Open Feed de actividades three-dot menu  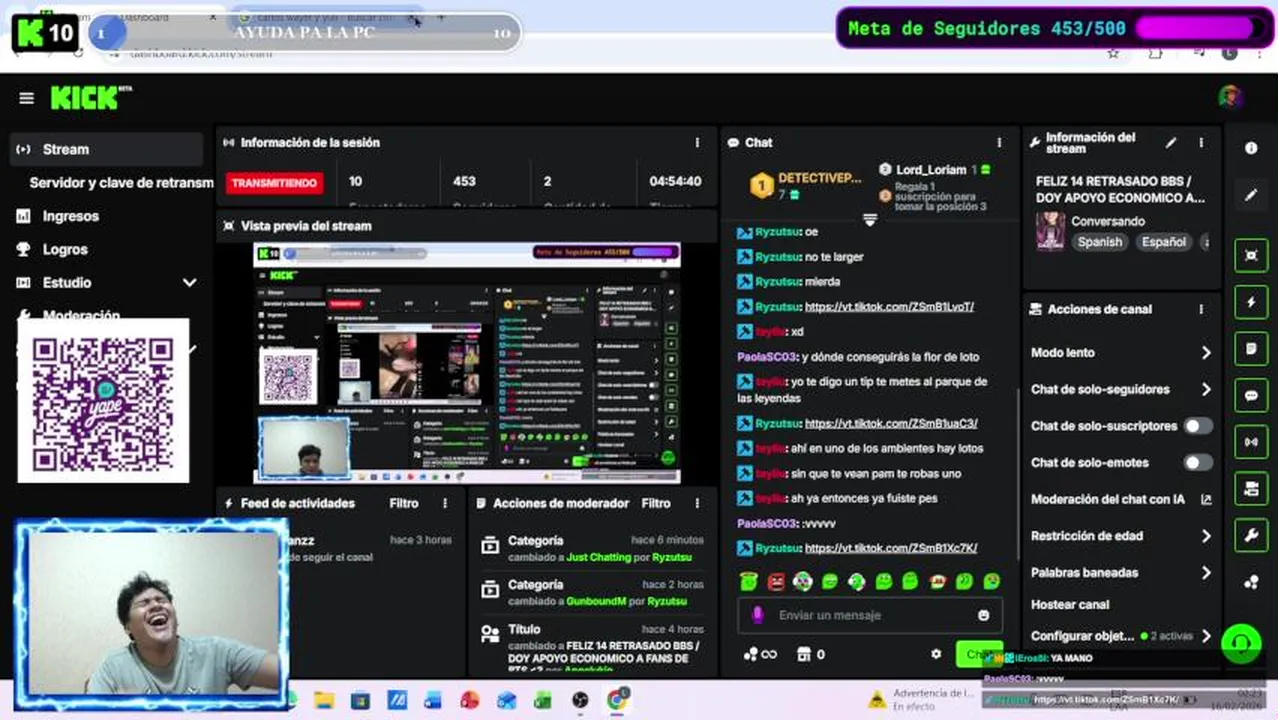click(445, 503)
